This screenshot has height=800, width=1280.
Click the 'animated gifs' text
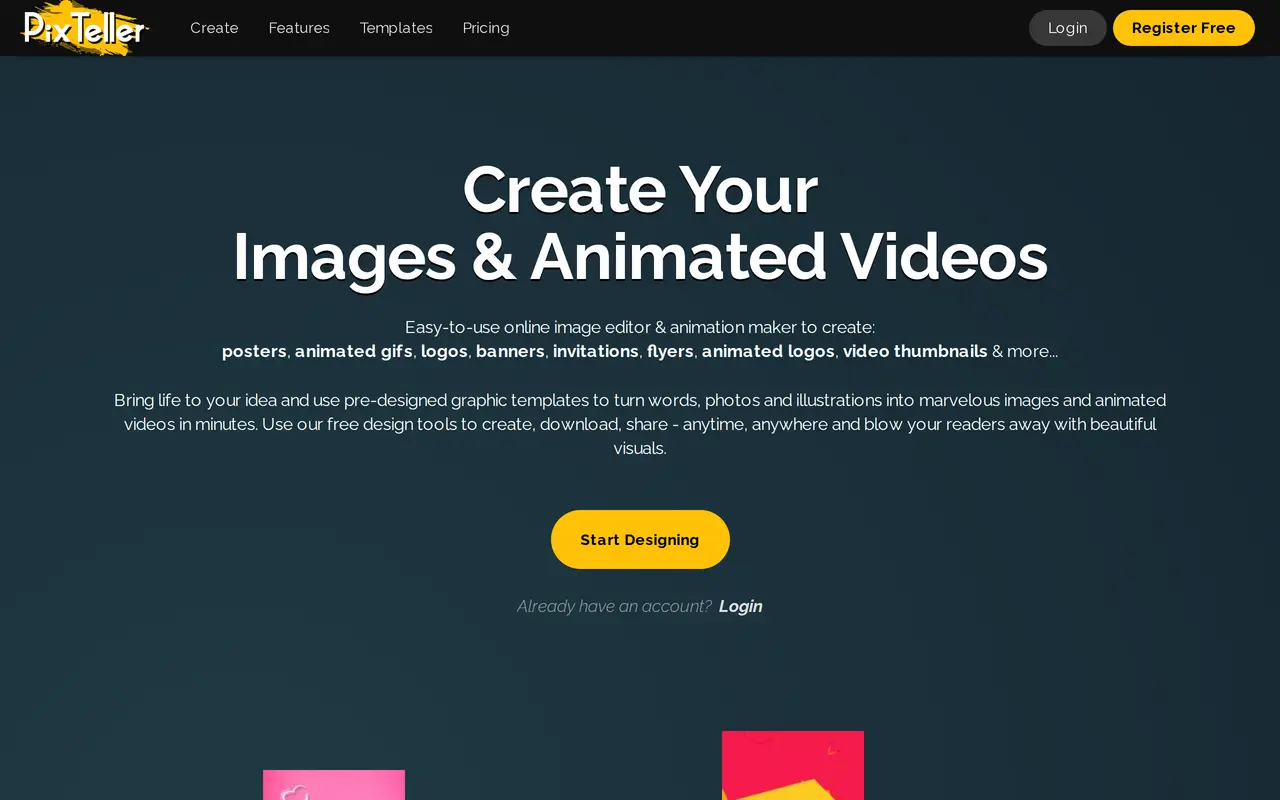point(354,351)
